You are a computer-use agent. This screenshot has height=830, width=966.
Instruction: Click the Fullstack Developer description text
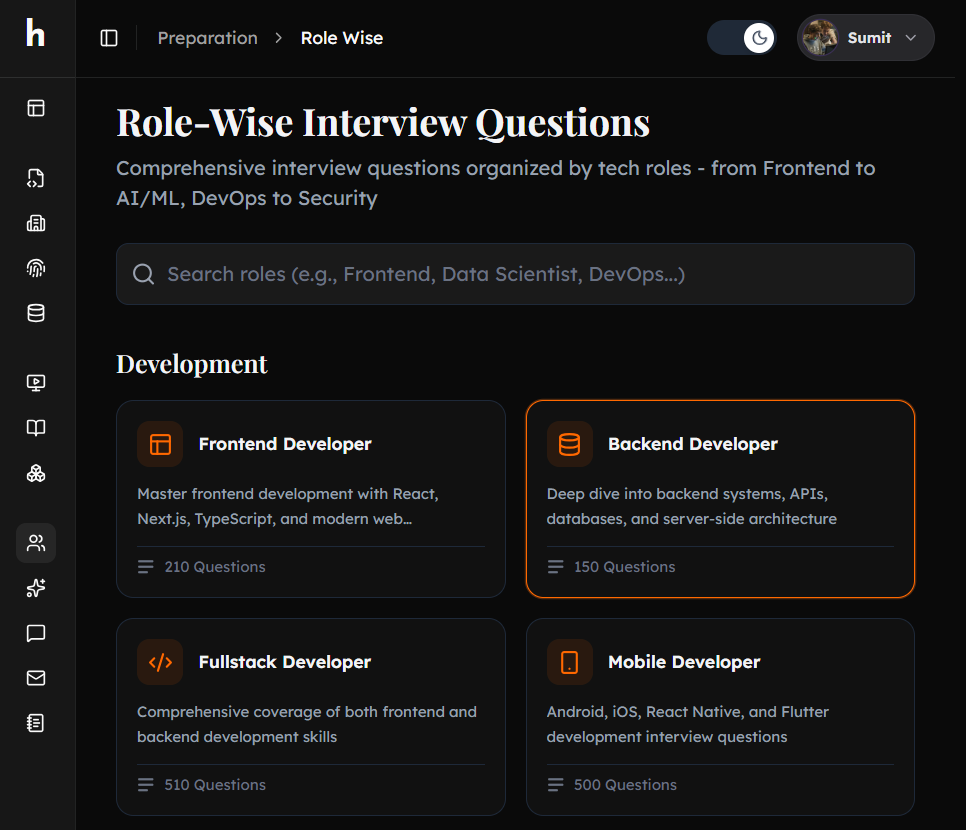307,725
